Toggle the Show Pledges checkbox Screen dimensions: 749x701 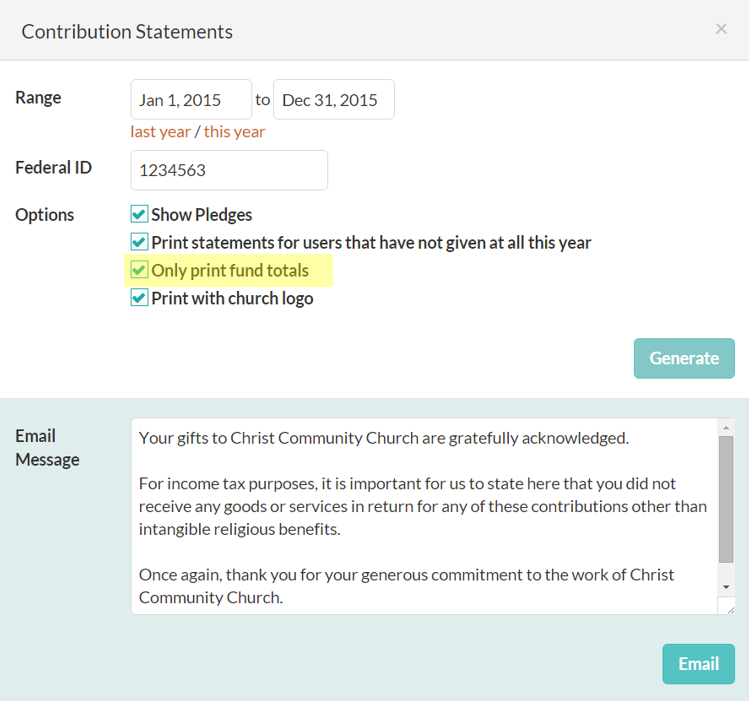pos(139,214)
